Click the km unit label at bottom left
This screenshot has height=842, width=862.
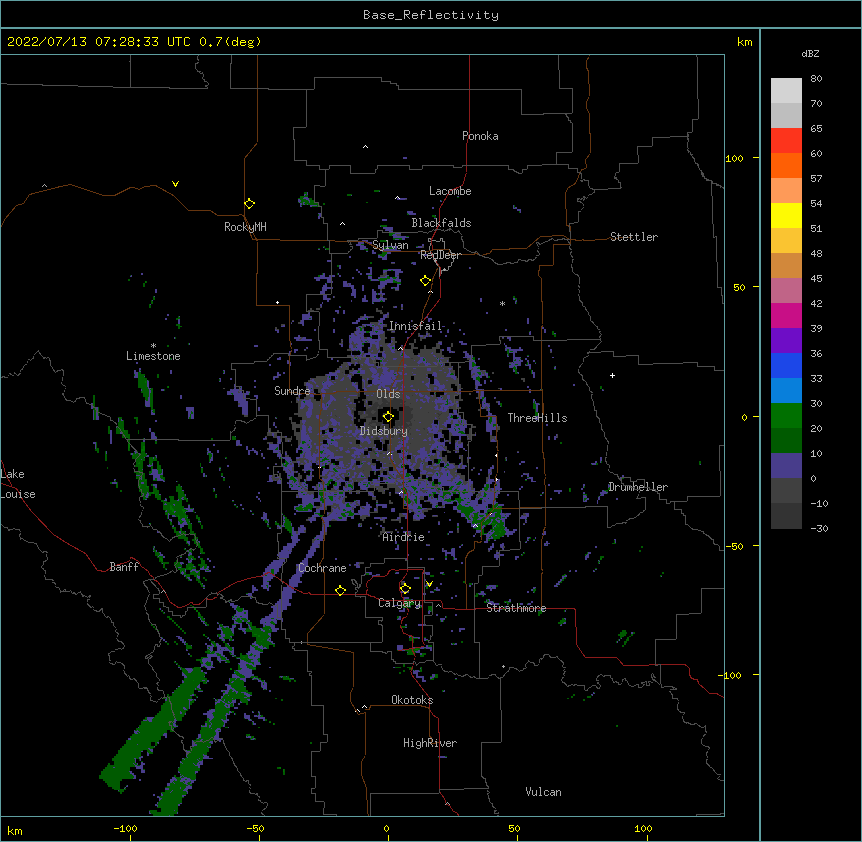[x=15, y=830]
